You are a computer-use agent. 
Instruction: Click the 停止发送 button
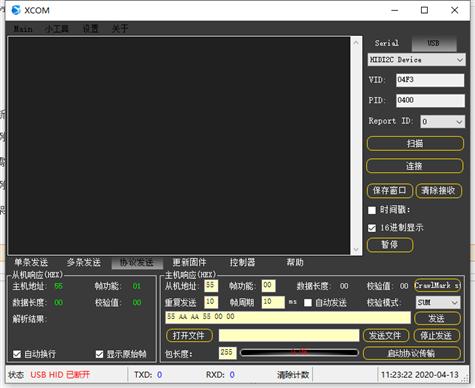(x=437, y=335)
